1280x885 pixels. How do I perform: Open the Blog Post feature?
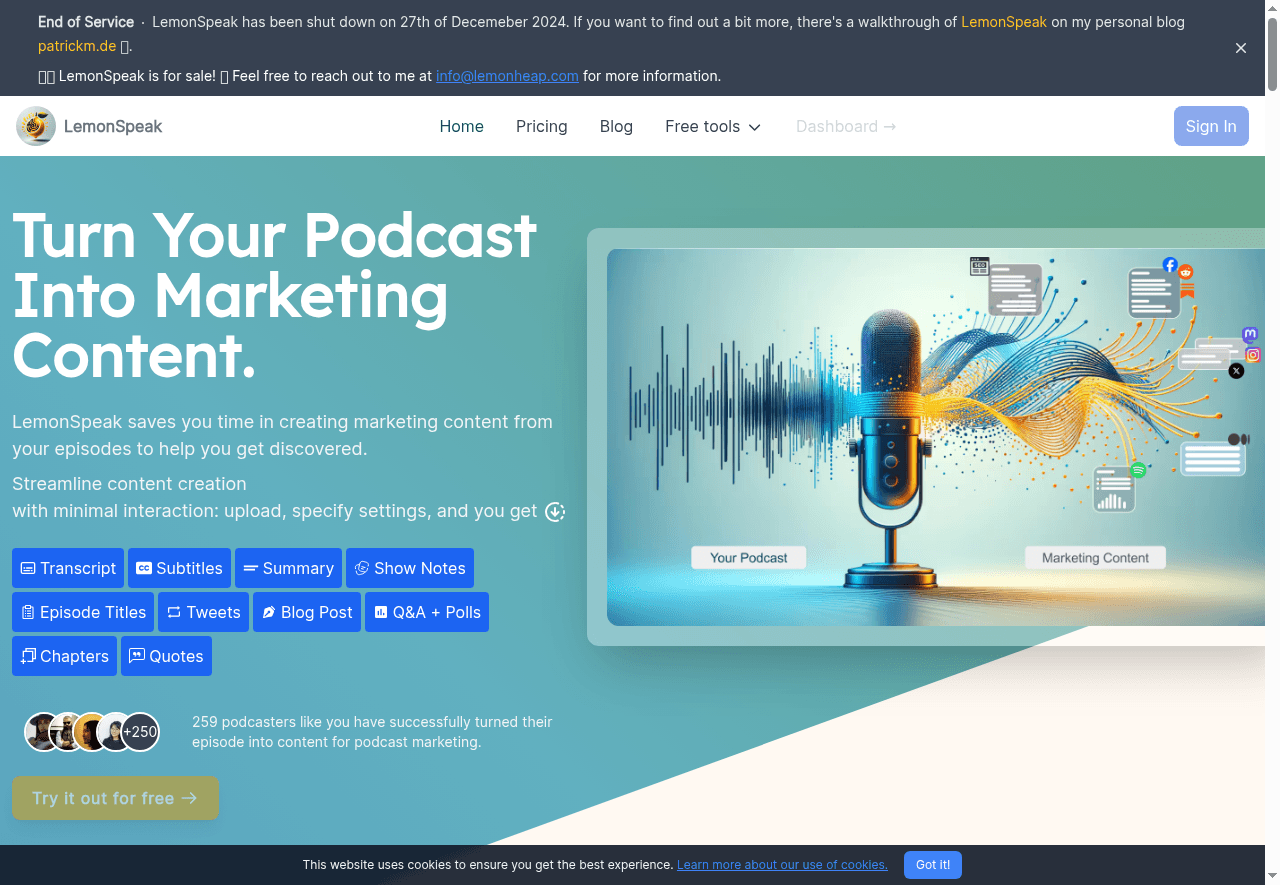pos(307,612)
